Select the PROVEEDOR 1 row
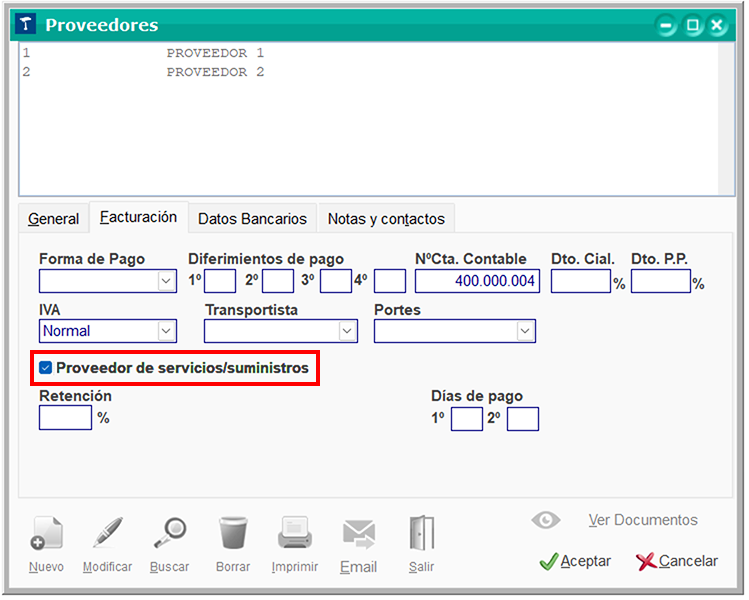The height and width of the screenshot is (600, 749). 369,53
